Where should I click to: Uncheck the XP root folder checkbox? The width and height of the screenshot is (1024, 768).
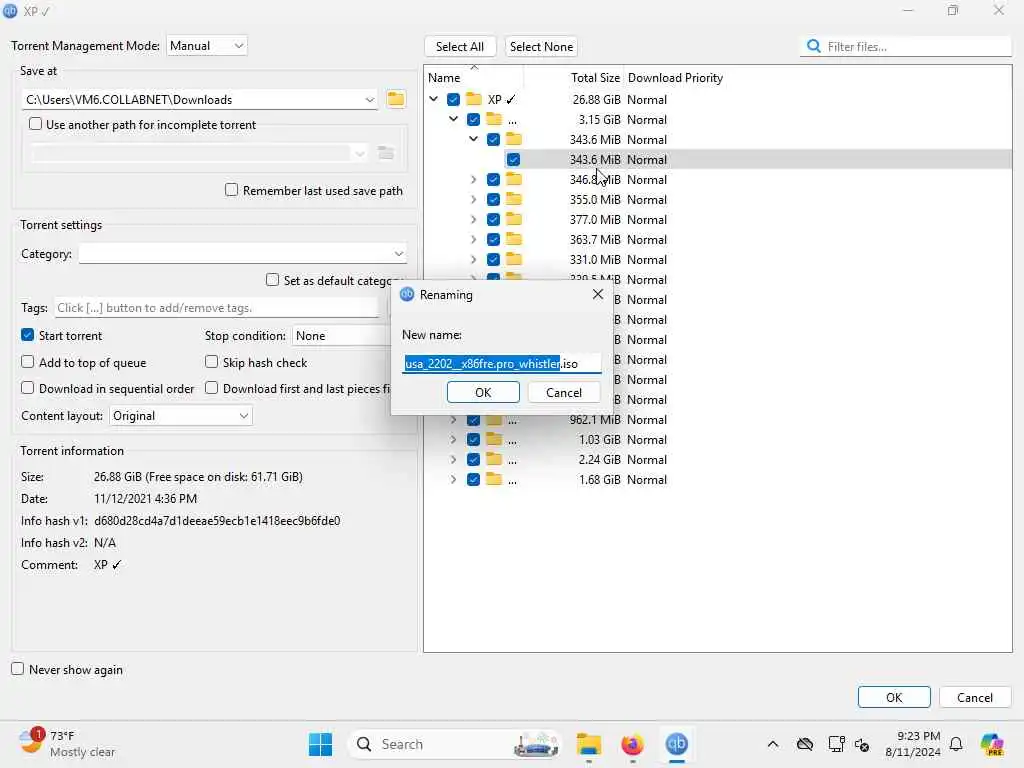[x=453, y=99]
